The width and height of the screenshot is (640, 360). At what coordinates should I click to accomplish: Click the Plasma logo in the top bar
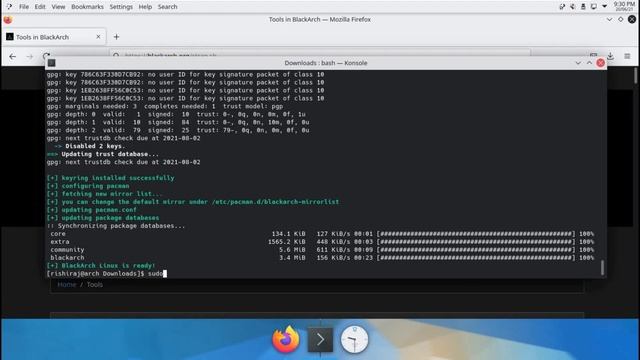[9, 7]
